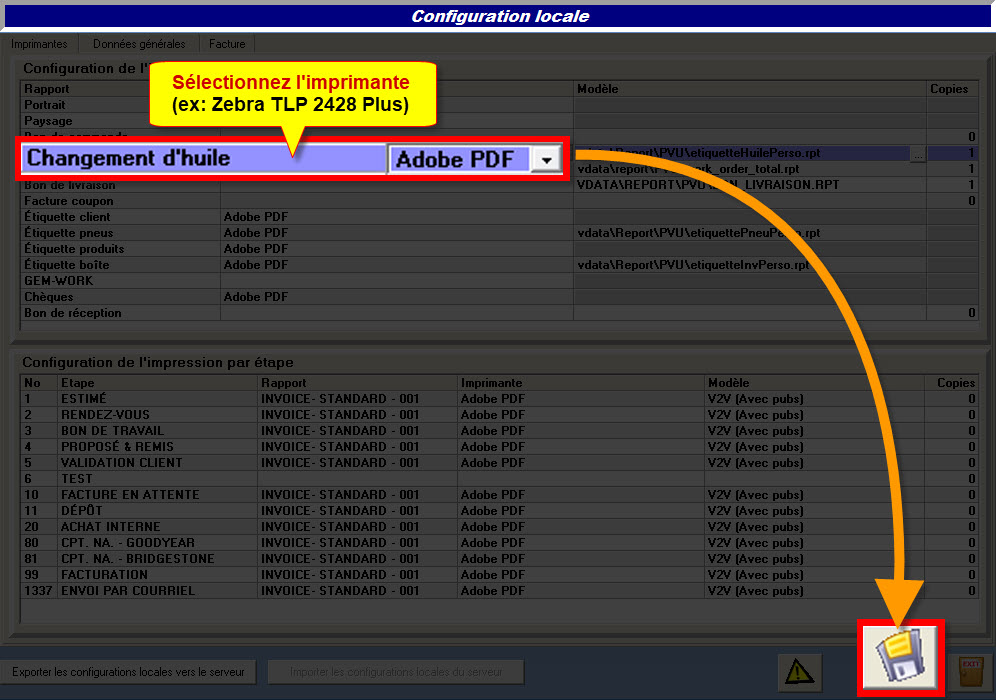Viewport: 996px width, 700px height.
Task: Open the Données générales tab
Action: 139,44
